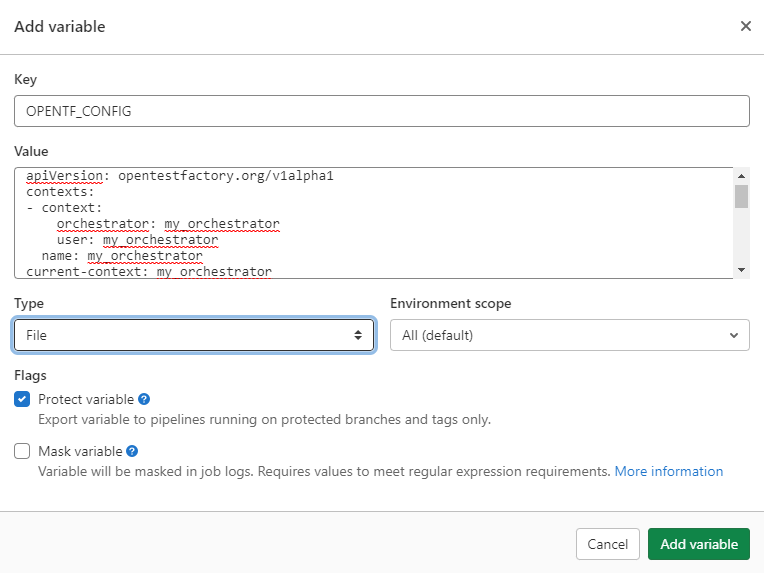Click the Add variable green button

tap(699, 544)
